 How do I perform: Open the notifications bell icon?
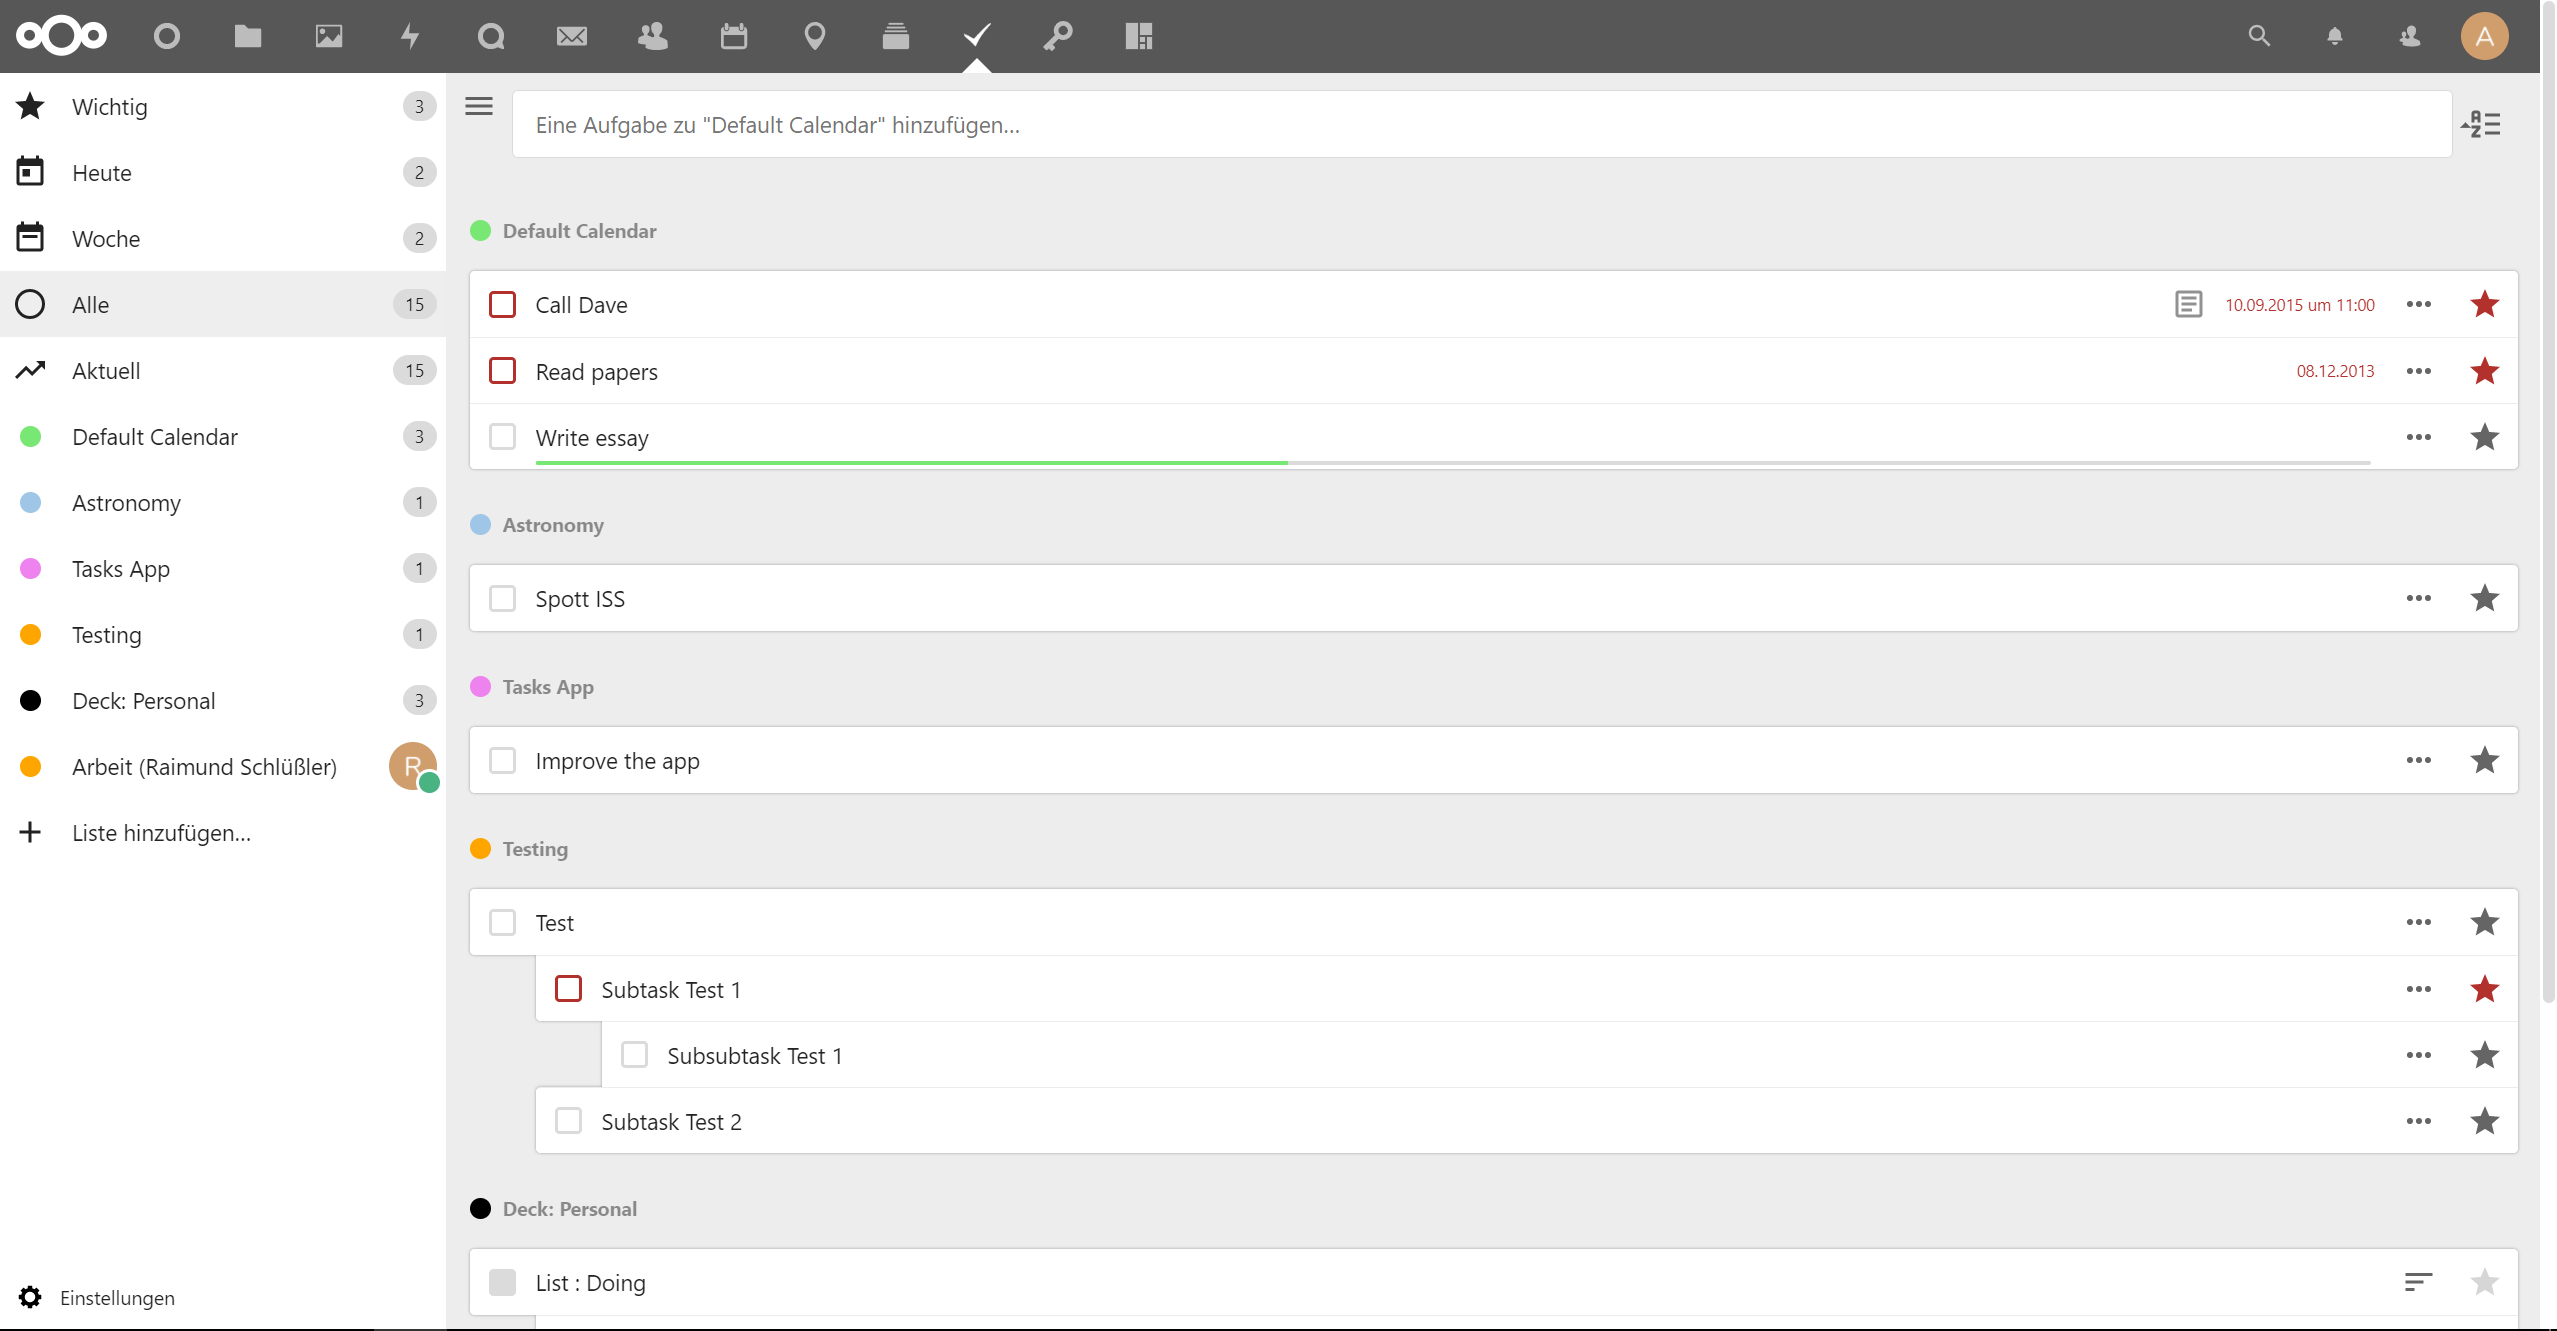point(2334,36)
